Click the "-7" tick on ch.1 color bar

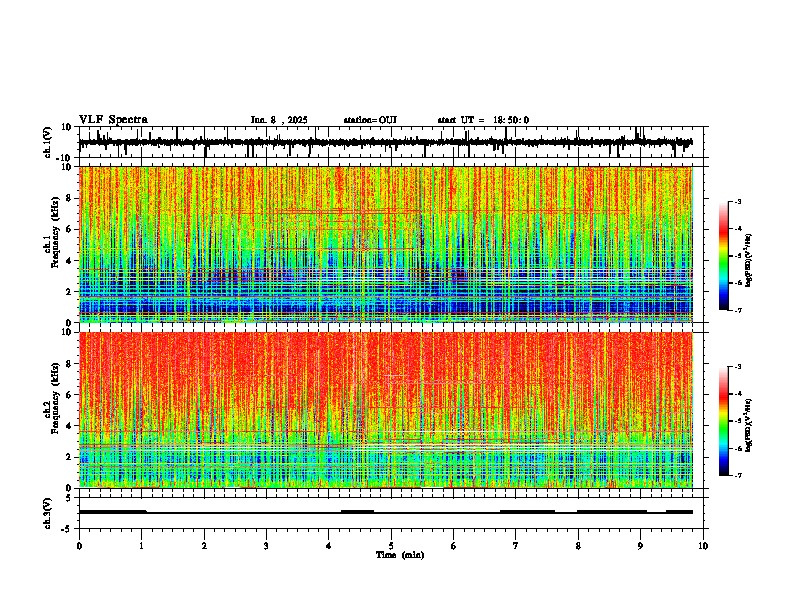coord(737,310)
